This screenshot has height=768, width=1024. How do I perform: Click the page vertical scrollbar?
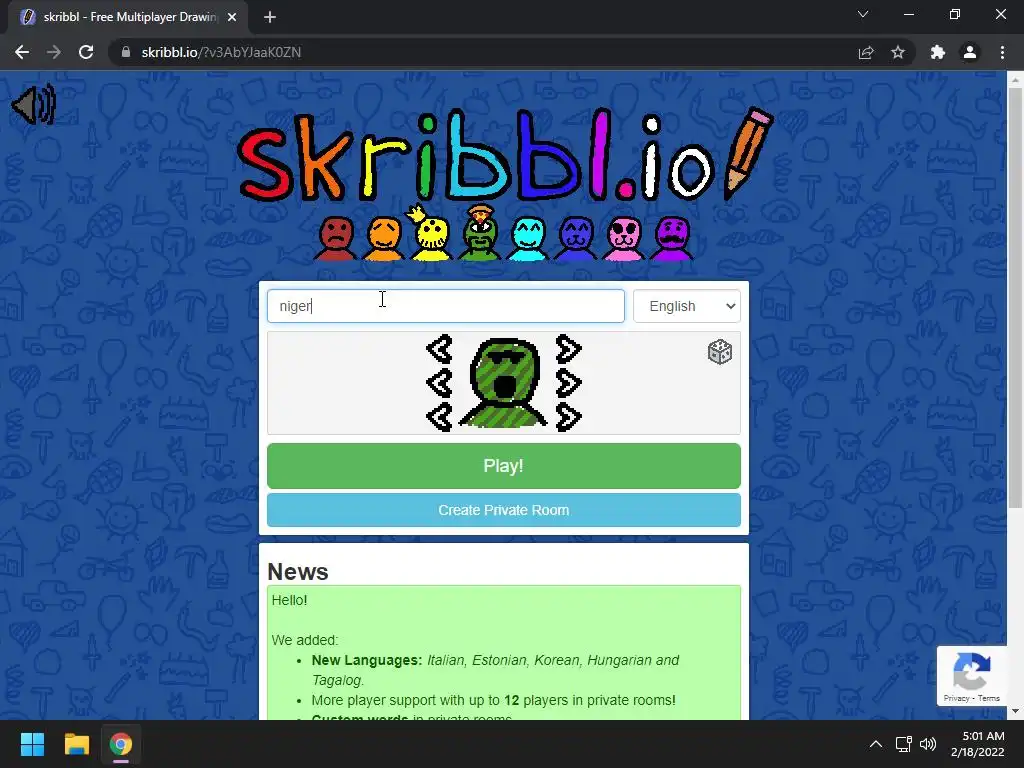point(1015,297)
